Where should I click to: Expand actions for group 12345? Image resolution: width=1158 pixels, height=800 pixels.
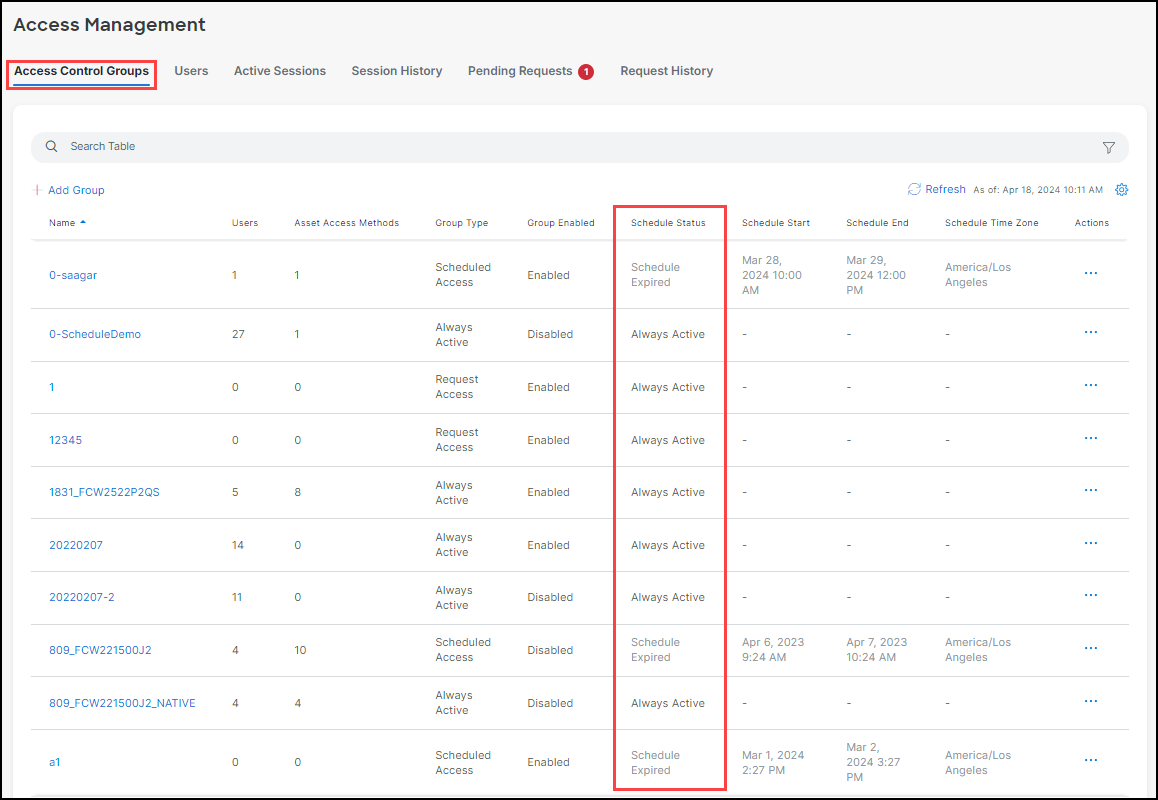tap(1090, 437)
